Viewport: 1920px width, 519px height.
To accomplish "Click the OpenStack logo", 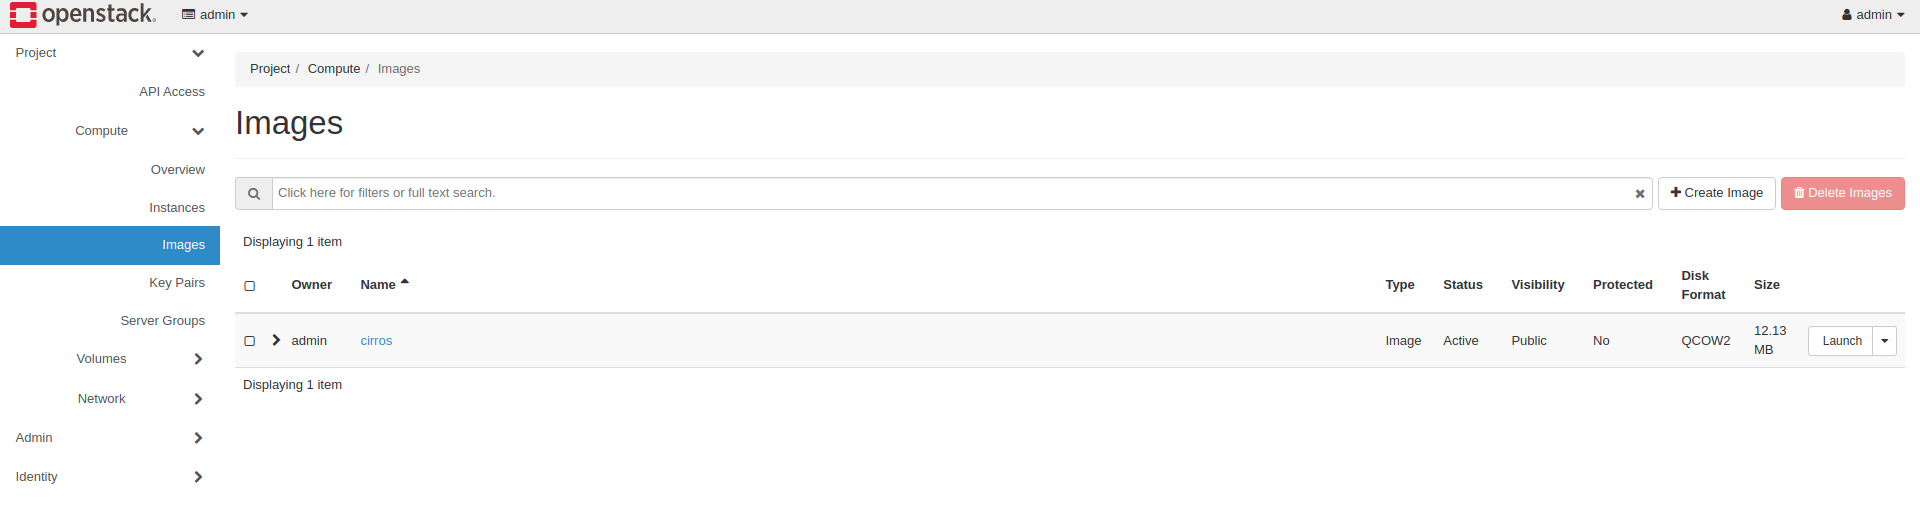I will [82, 15].
